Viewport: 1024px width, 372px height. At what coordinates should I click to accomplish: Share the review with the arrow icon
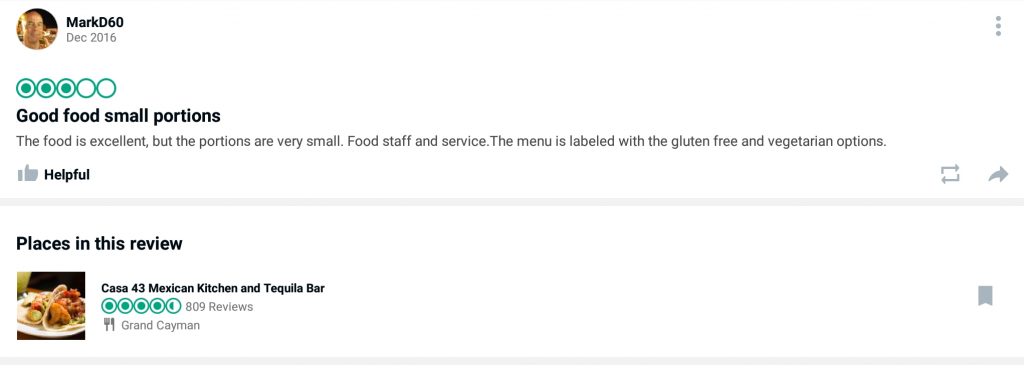998,174
